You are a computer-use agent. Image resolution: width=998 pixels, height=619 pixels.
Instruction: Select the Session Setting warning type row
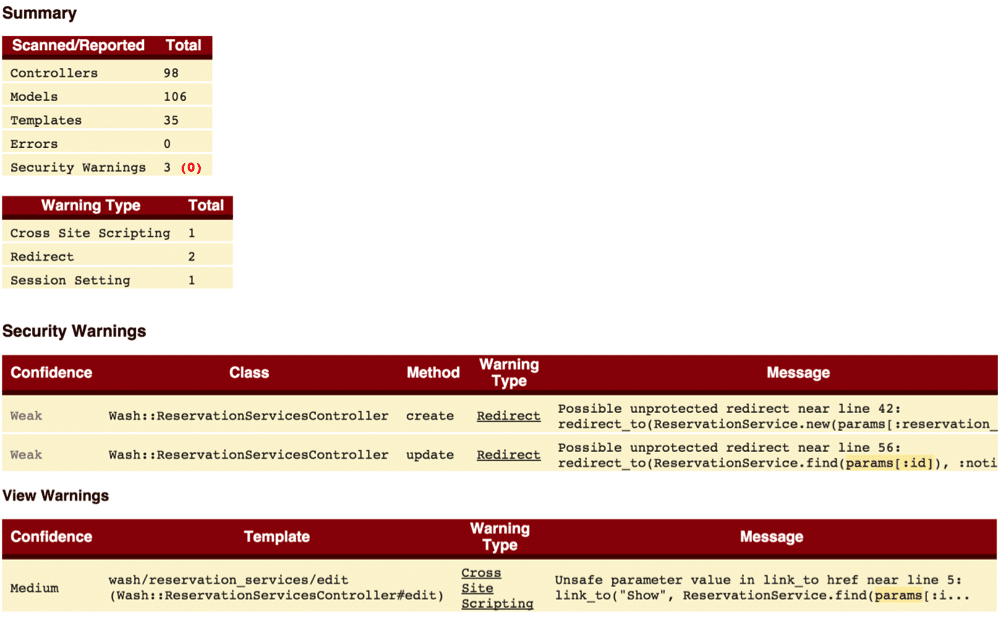tap(70, 281)
